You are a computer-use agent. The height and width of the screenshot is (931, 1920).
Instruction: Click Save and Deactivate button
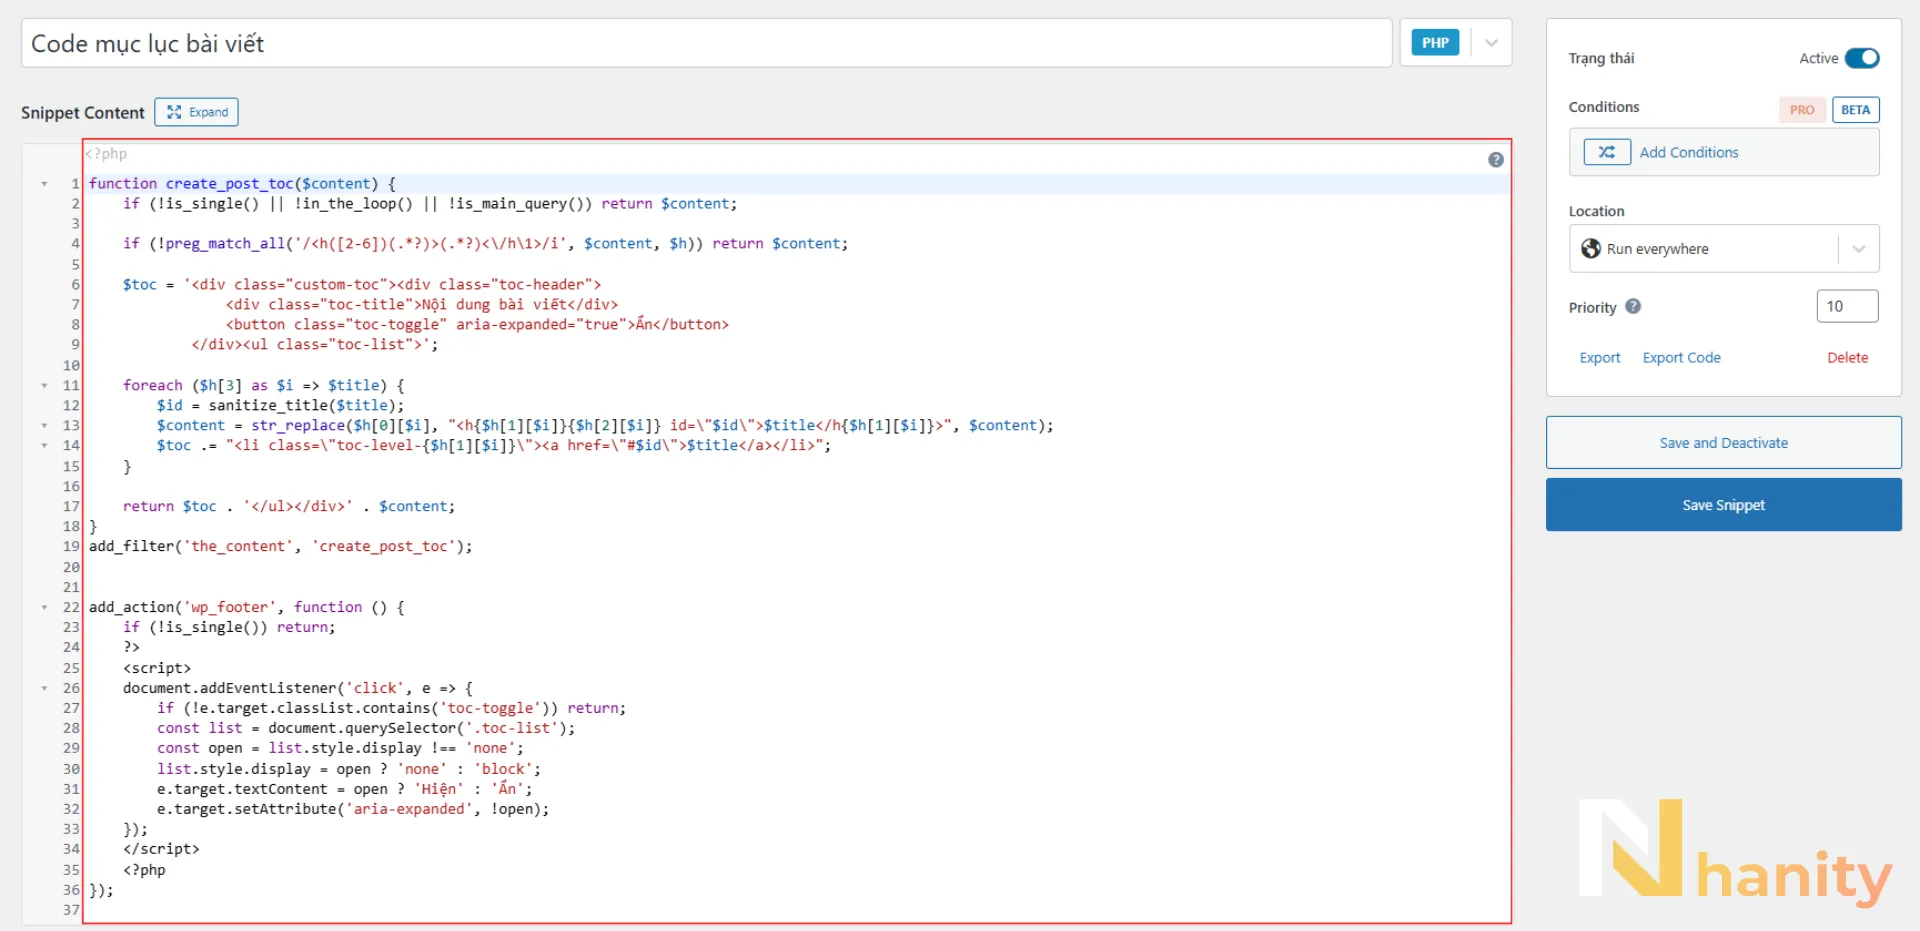point(1723,442)
